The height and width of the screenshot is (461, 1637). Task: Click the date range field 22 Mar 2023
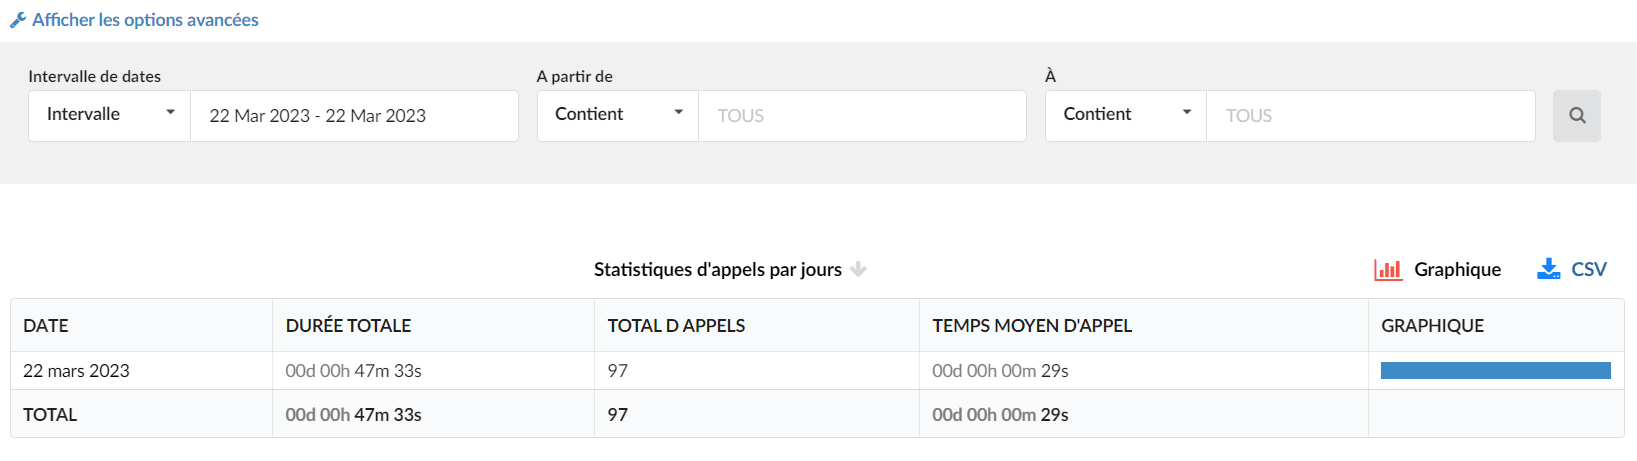pyautogui.click(x=354, y=116)
